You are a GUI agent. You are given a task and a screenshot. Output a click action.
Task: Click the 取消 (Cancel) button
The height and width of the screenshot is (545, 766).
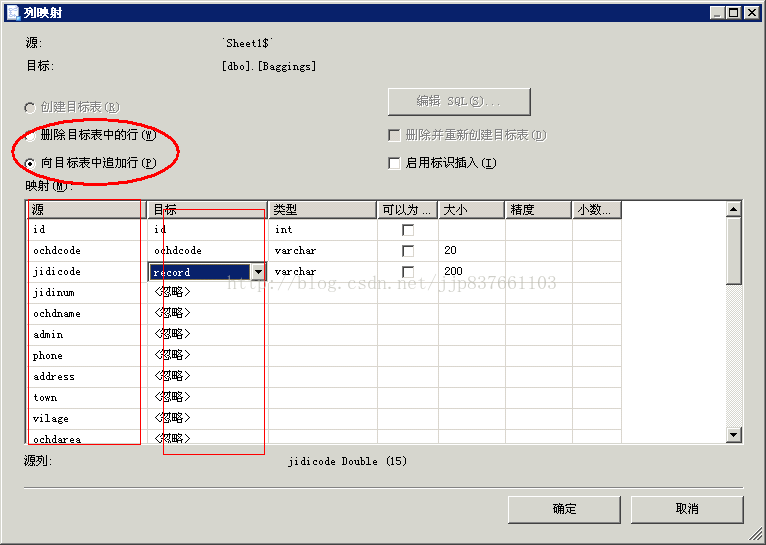(687, 509)
